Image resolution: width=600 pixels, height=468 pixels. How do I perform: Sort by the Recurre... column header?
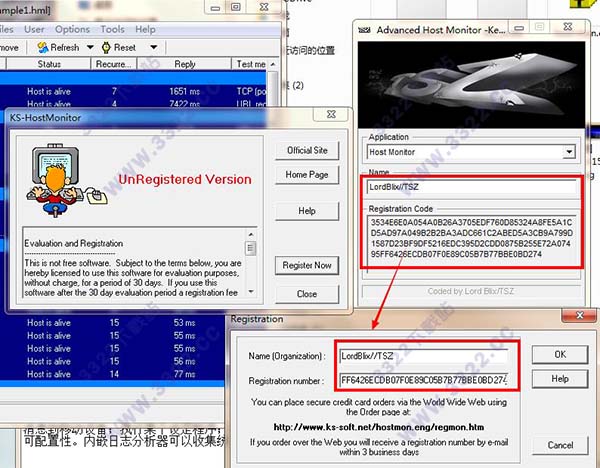pos(114,64)
